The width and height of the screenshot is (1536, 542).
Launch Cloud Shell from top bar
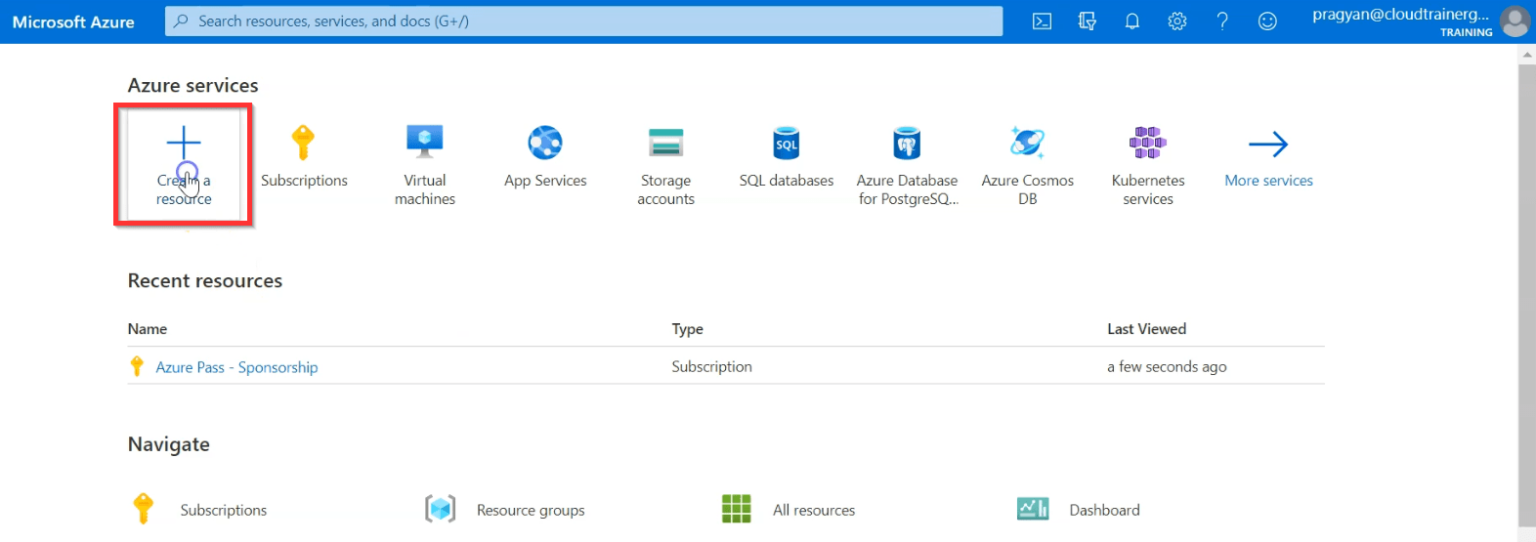(x=1042, y=21)
